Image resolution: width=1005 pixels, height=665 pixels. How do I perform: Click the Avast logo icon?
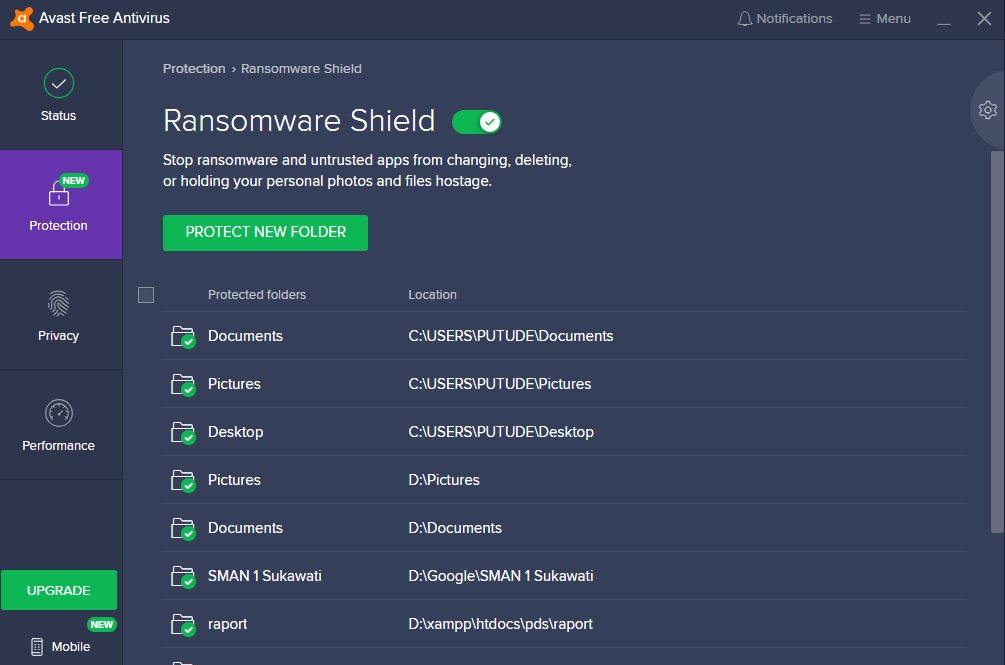pyautogui.click(x=21, y=19)
